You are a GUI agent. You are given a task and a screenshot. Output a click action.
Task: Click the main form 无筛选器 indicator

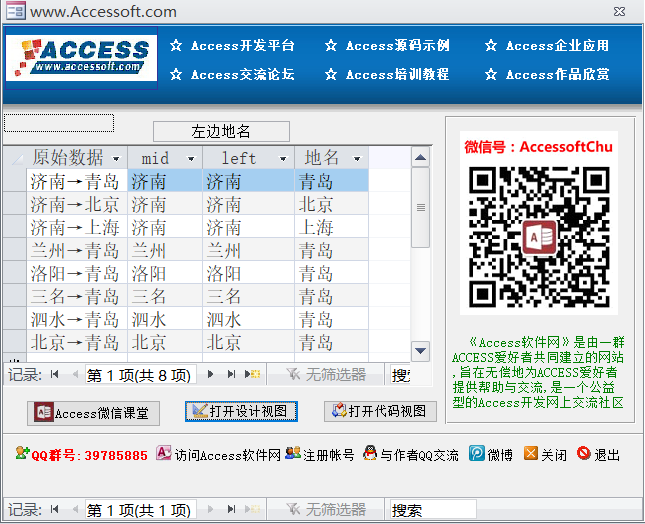point(325,509)
